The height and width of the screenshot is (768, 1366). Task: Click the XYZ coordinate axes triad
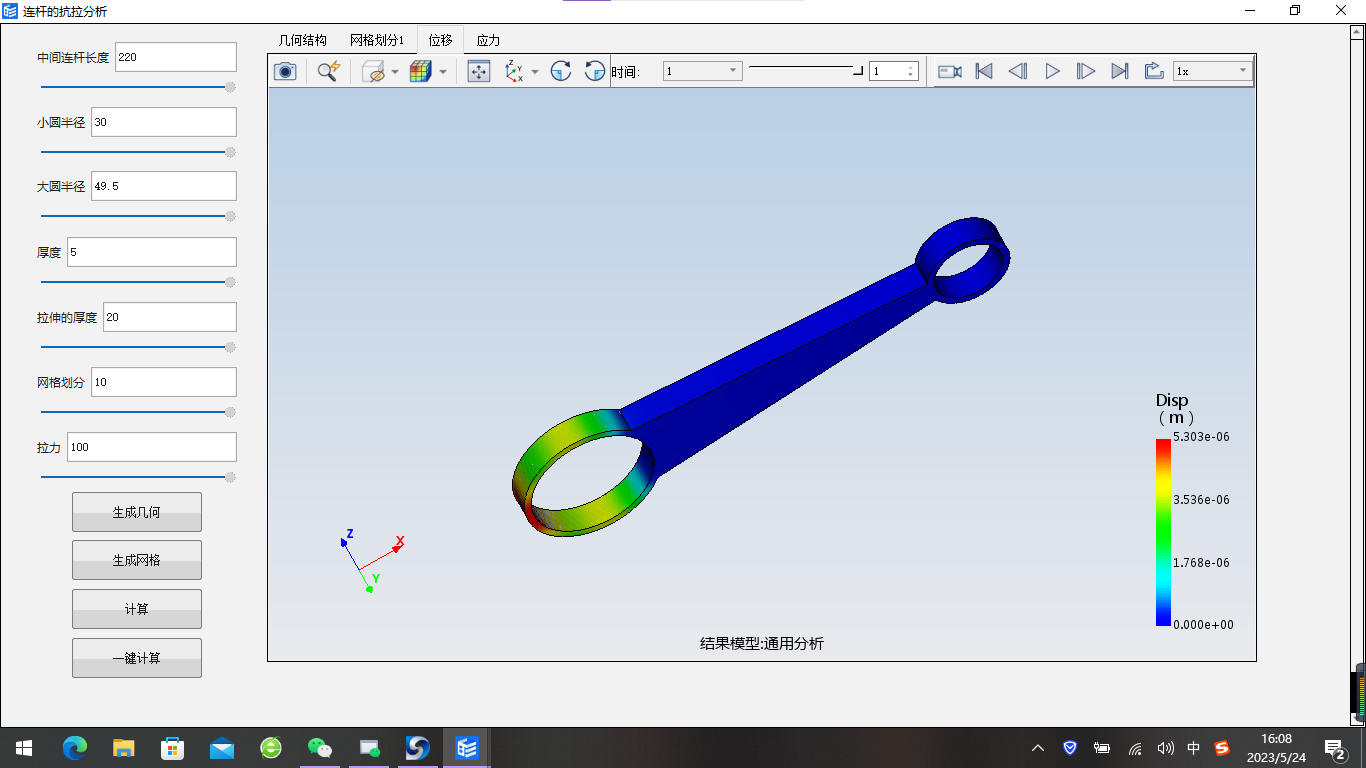coord(370,560)
